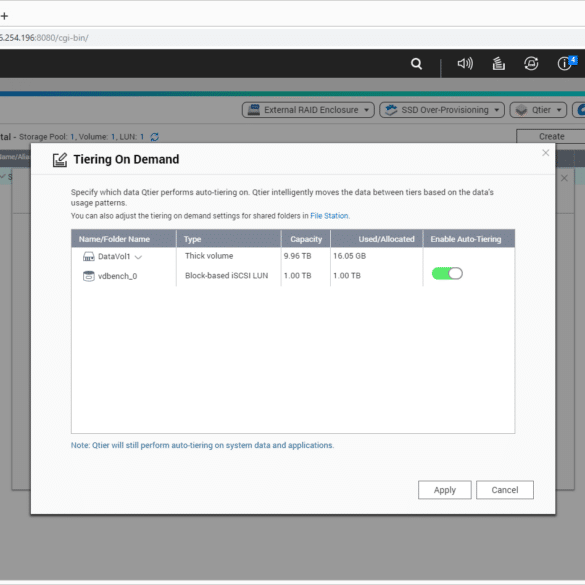Click the browser address bar

292,38
